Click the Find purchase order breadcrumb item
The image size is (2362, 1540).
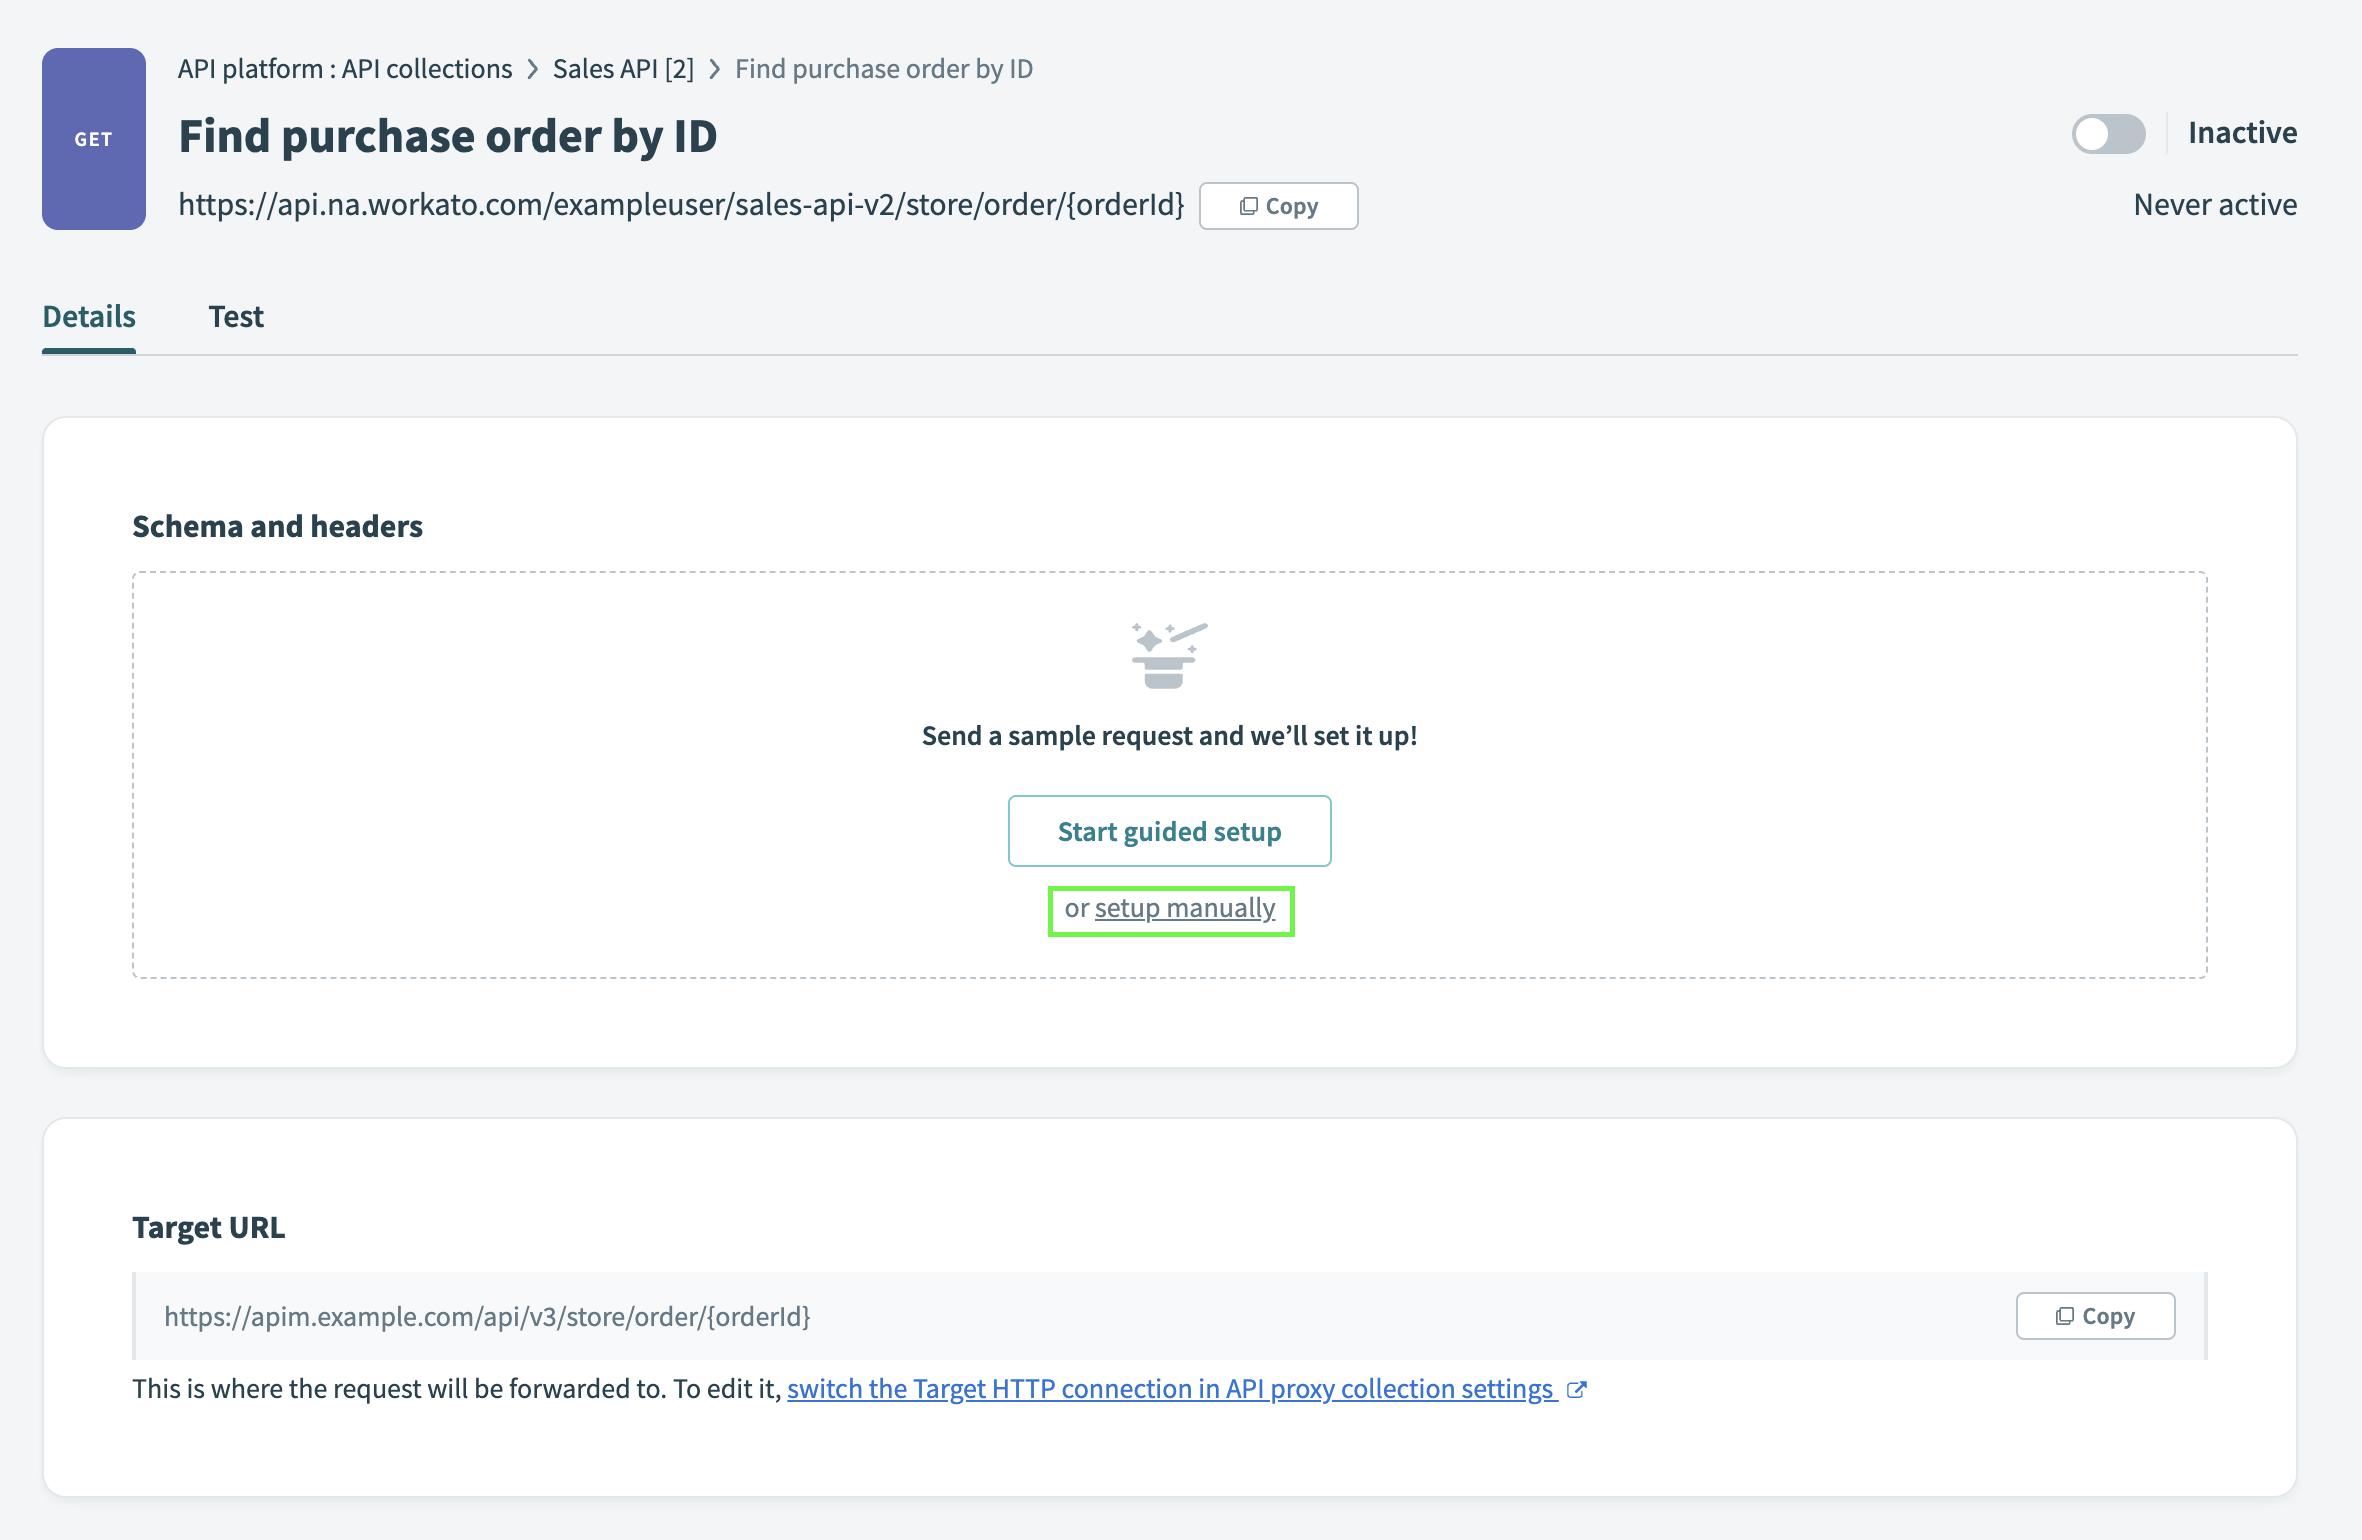[x=884, y=69]
